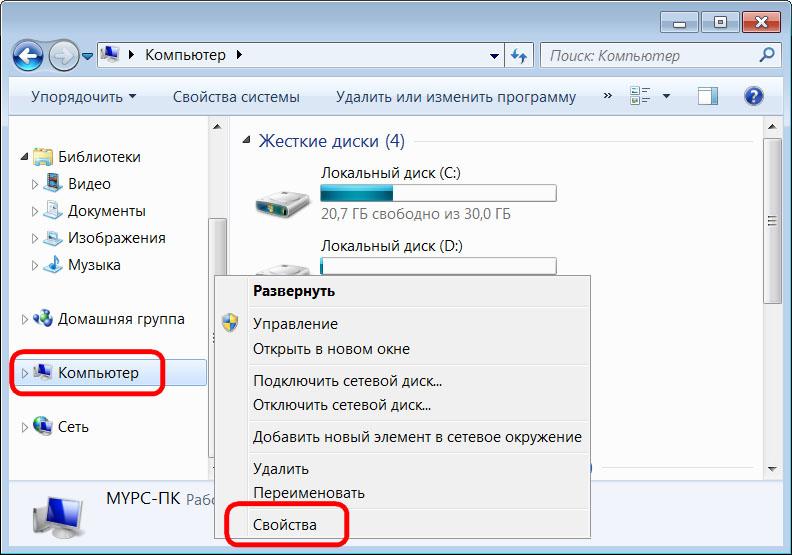Refresh the current folder view

pyautogui.click(x=519, y=56)
